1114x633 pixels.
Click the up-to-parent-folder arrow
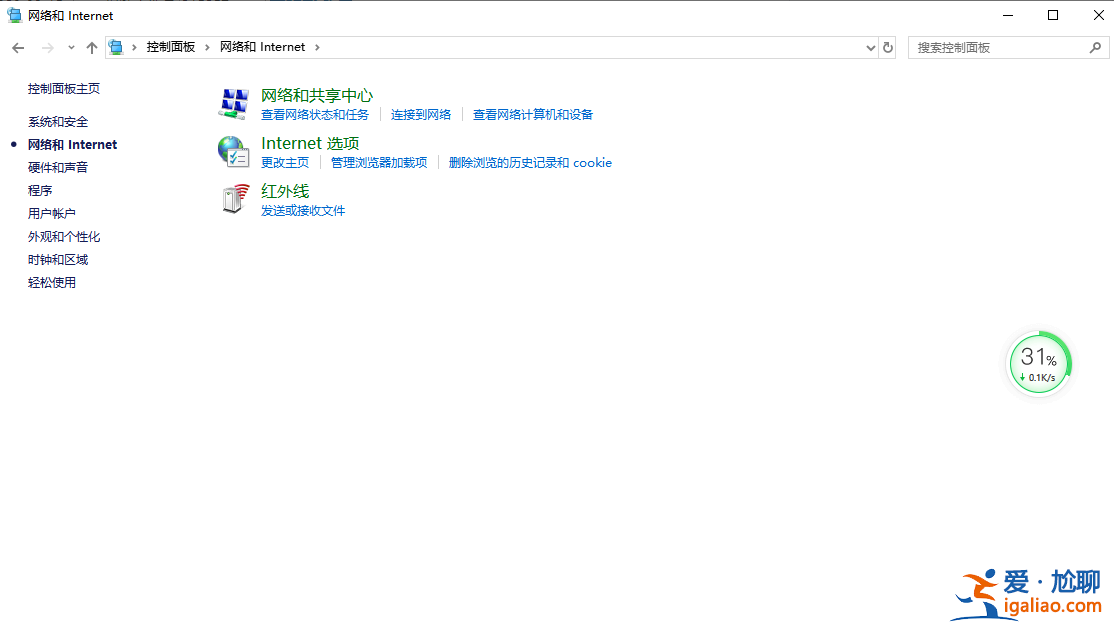tap(91, 47)
